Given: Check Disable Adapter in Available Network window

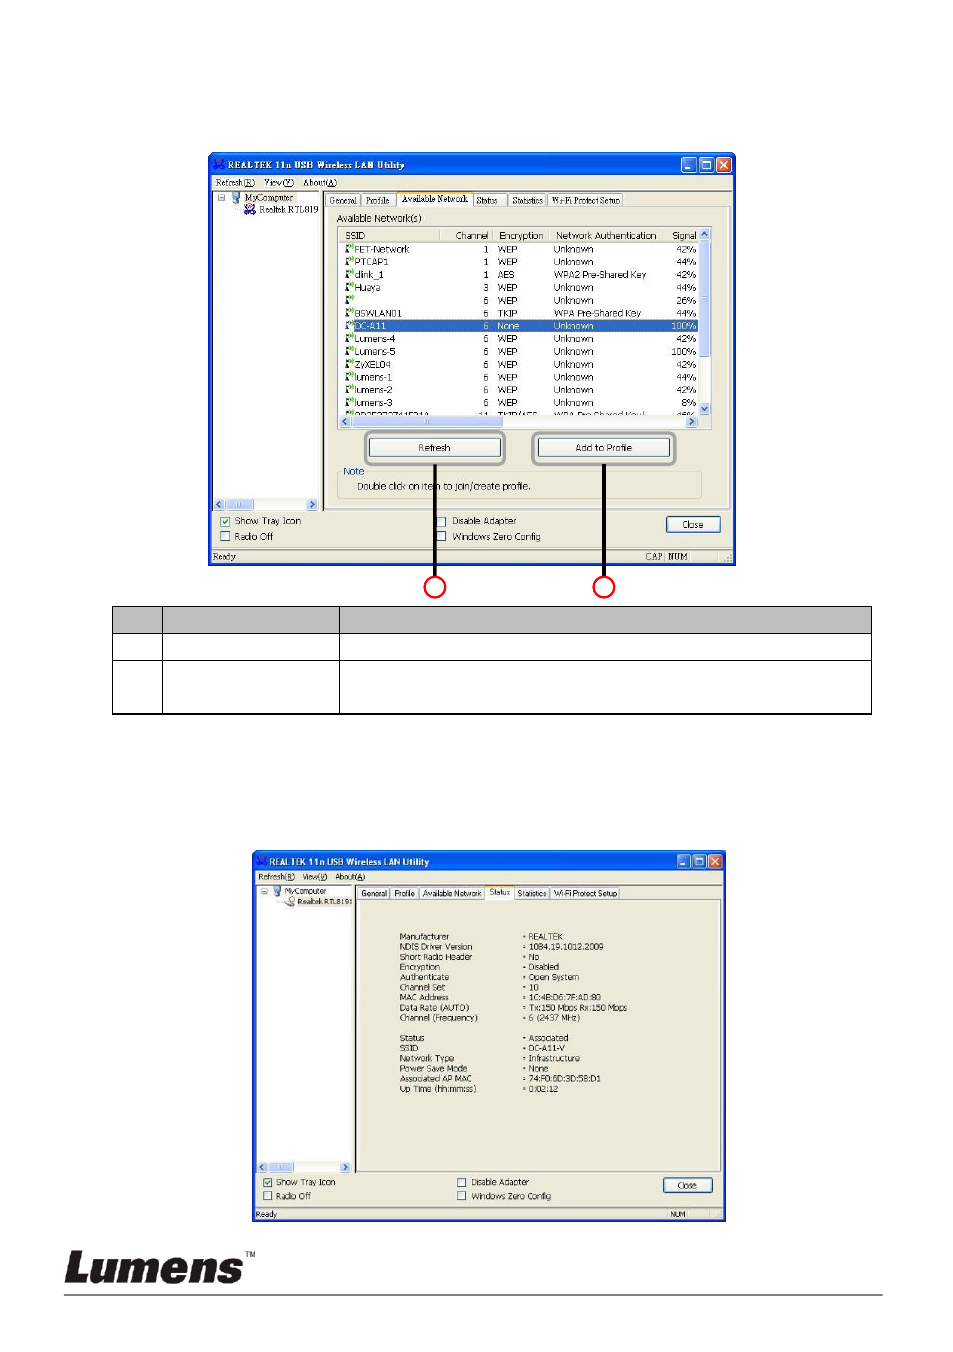Looking at the screenshot, I should (441, 521).
